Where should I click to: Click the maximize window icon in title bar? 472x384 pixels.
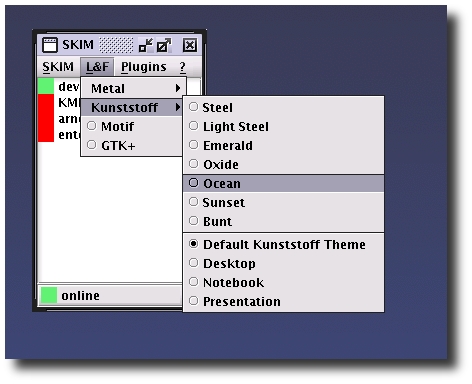tap(164, 45)
